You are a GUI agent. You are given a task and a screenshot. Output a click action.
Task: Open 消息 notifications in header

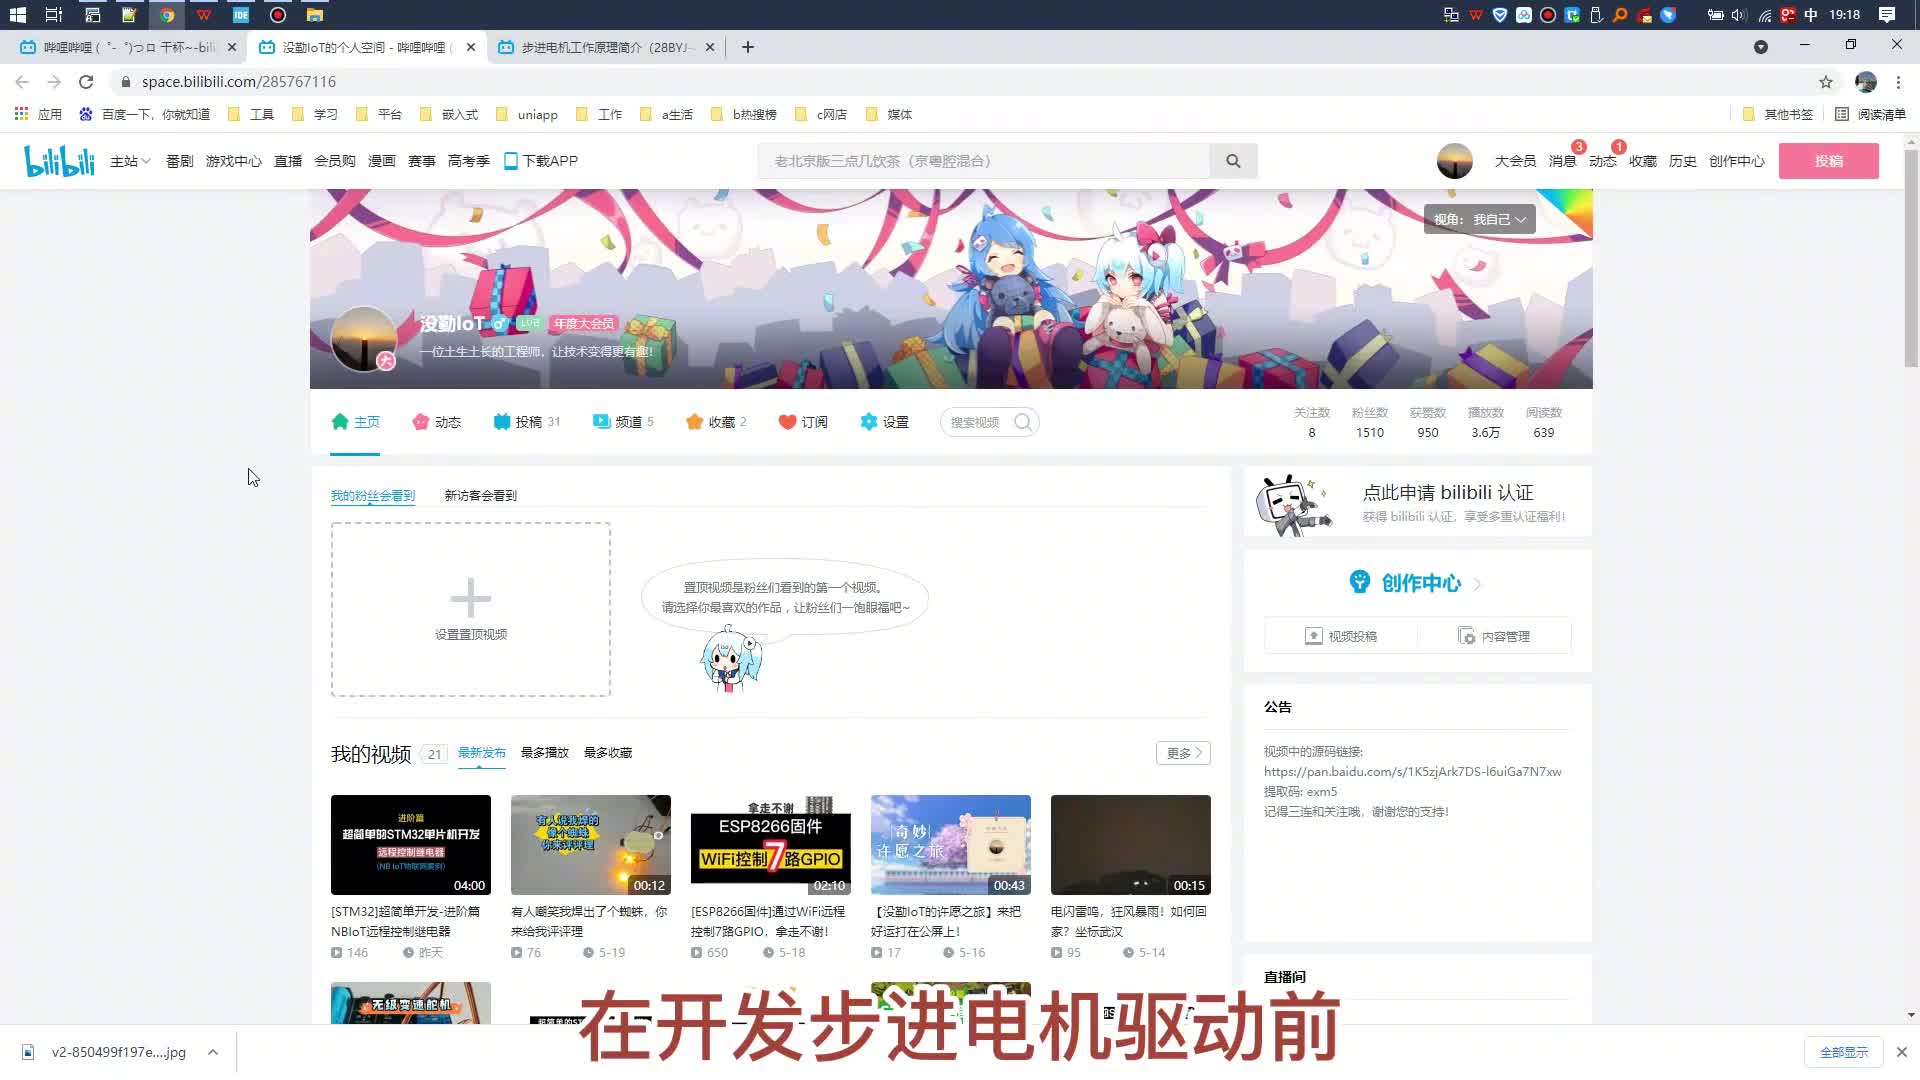(x=1562, y=161)
